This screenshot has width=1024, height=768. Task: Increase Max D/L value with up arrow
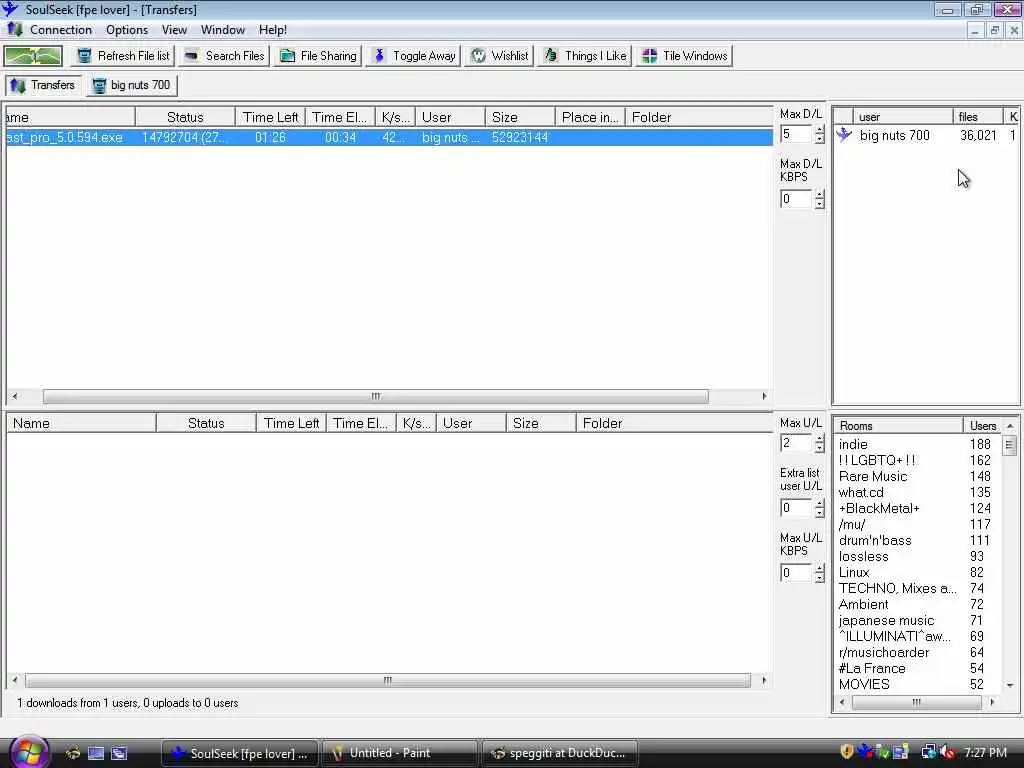coord(820,130)
